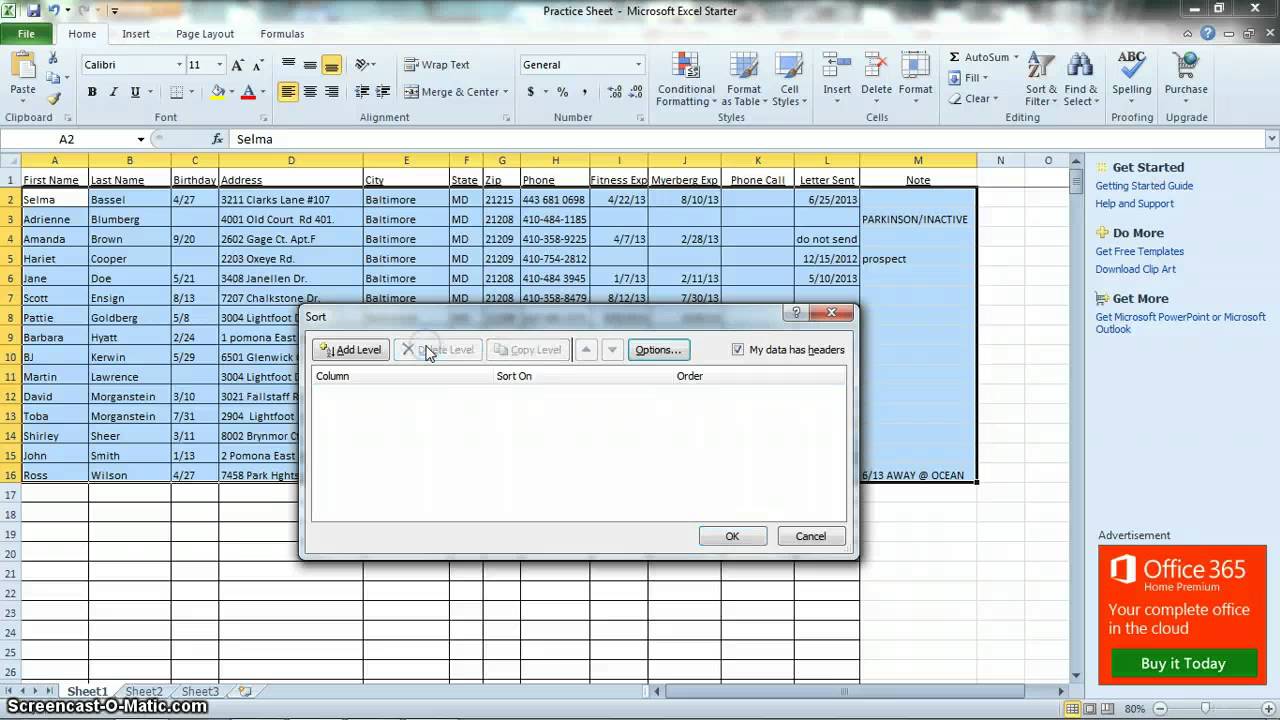Open Find & Select menu
The width and height of the screenshot is (1280, 720).
pos(1080,80)
